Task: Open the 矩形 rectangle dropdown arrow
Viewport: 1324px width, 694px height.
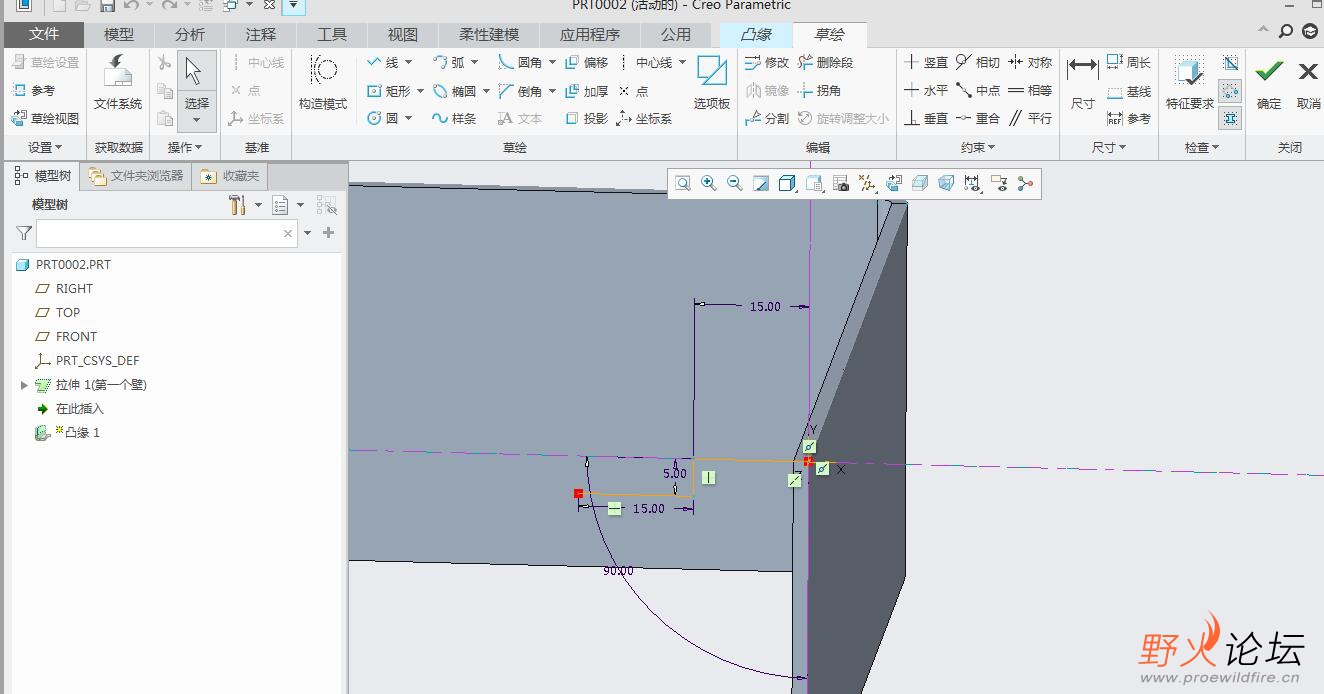Action: pyautogui.click(x=421, y=91)
